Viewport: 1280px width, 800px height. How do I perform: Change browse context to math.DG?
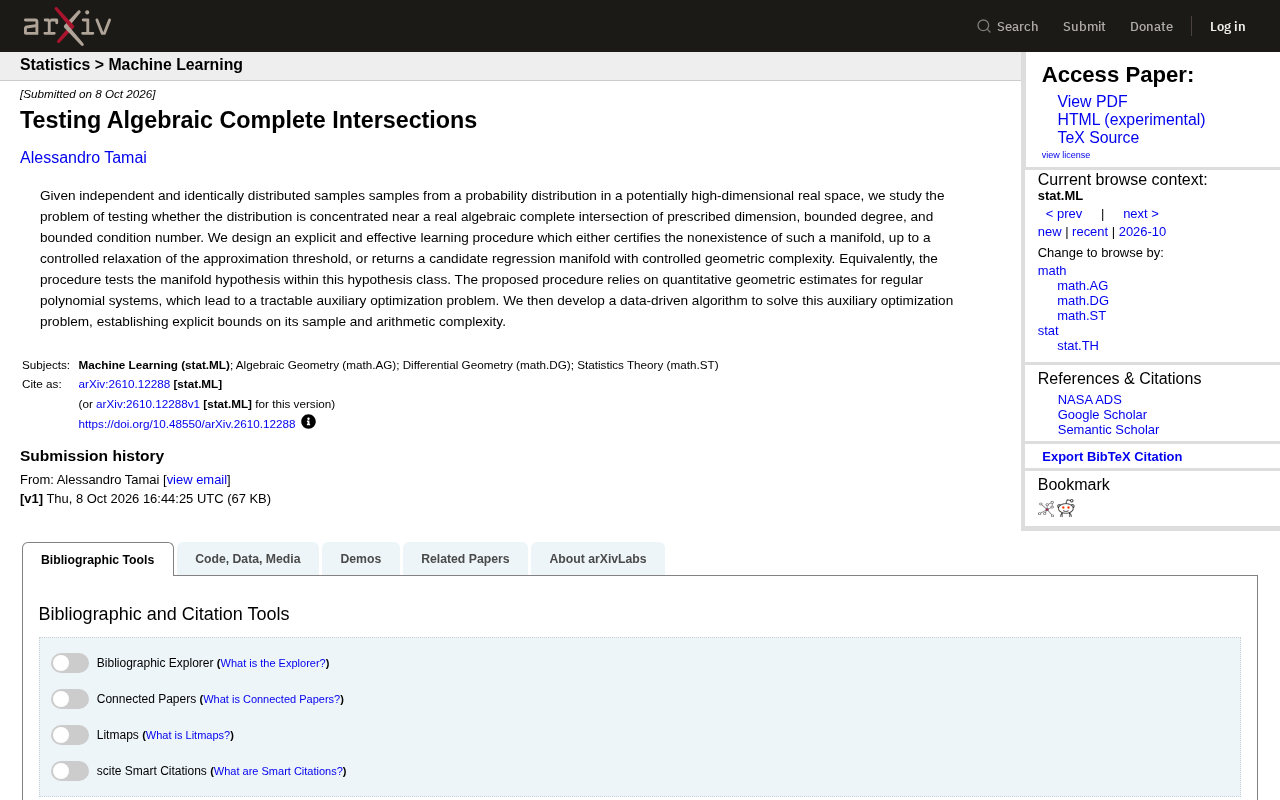coord(1083,301)
